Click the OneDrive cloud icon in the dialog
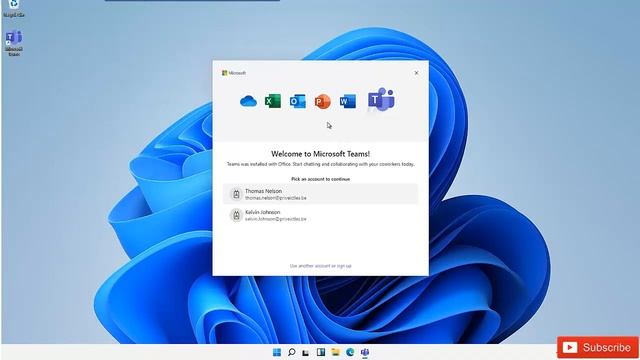Image resolution: width=640 pixels, height=360 pixels. click(248, 101)
